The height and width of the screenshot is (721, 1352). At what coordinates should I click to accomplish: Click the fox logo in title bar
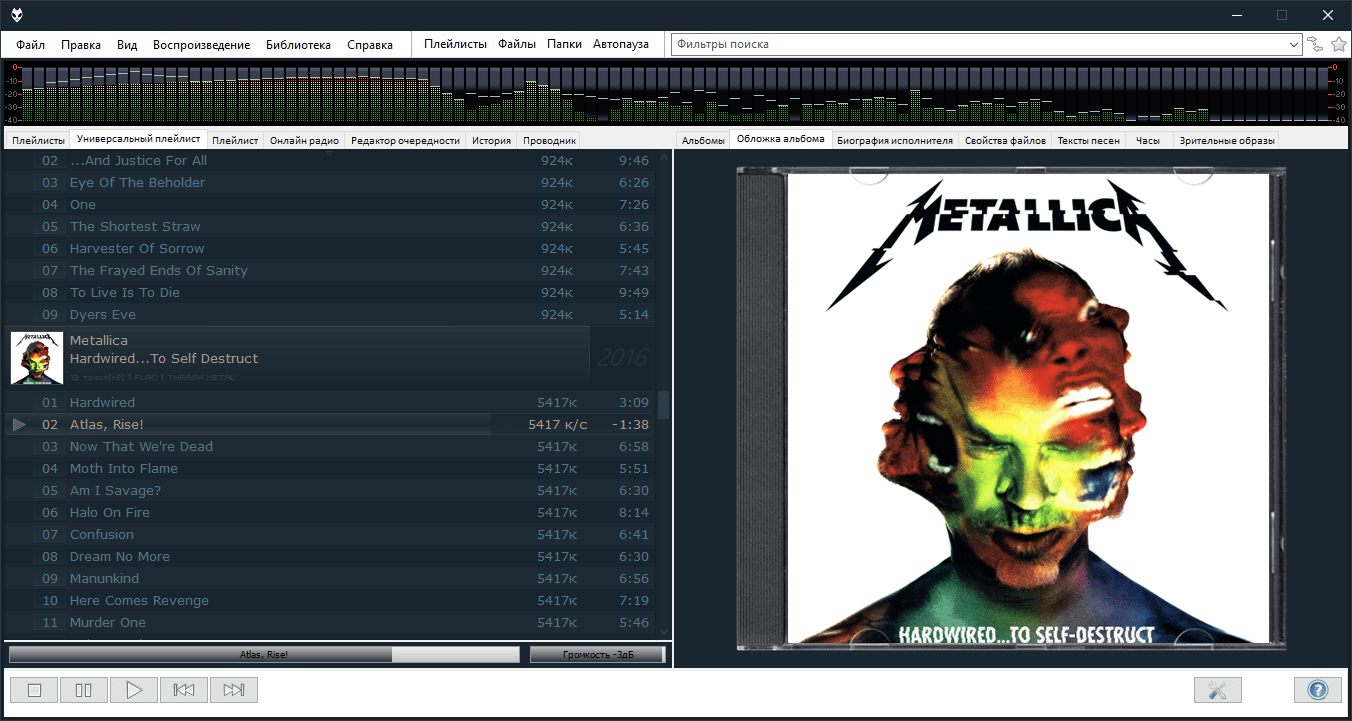(x=17, y=15)
